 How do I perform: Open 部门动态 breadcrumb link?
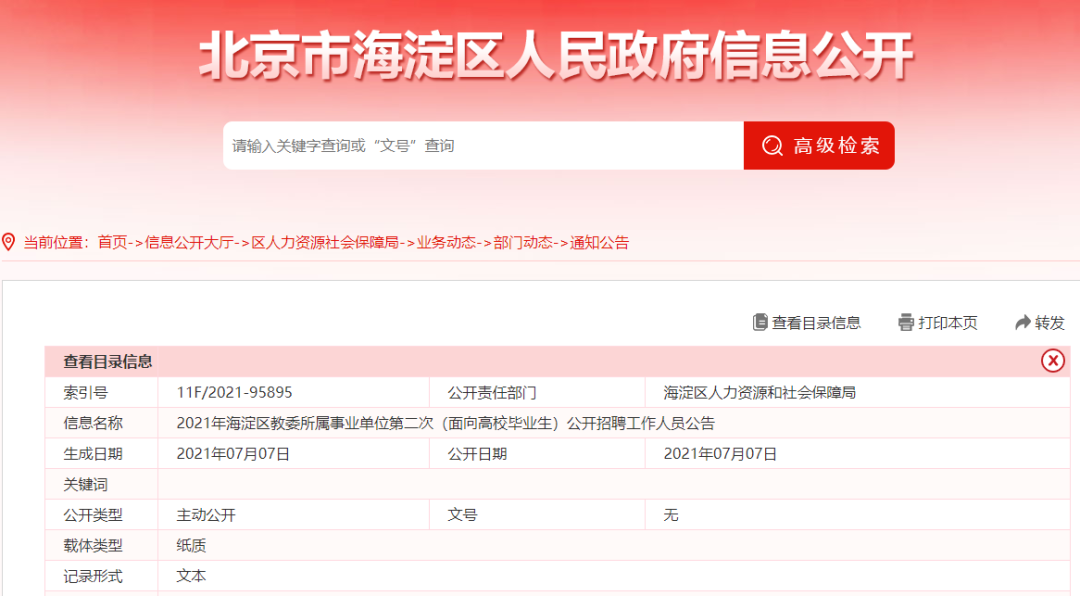[523, 243]
